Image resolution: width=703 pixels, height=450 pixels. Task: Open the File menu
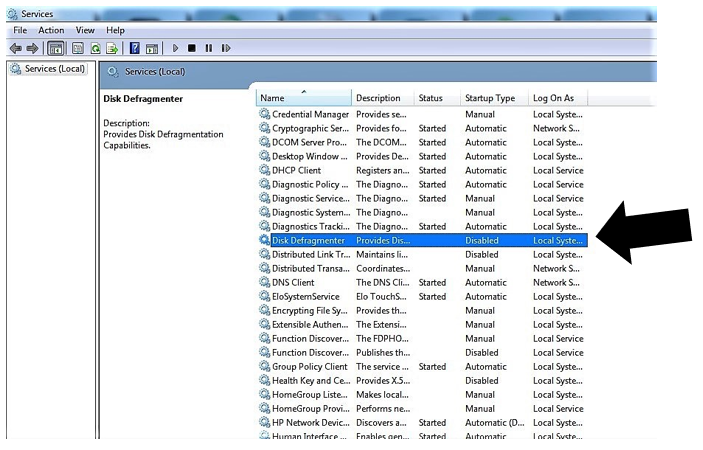click(20, 31)
